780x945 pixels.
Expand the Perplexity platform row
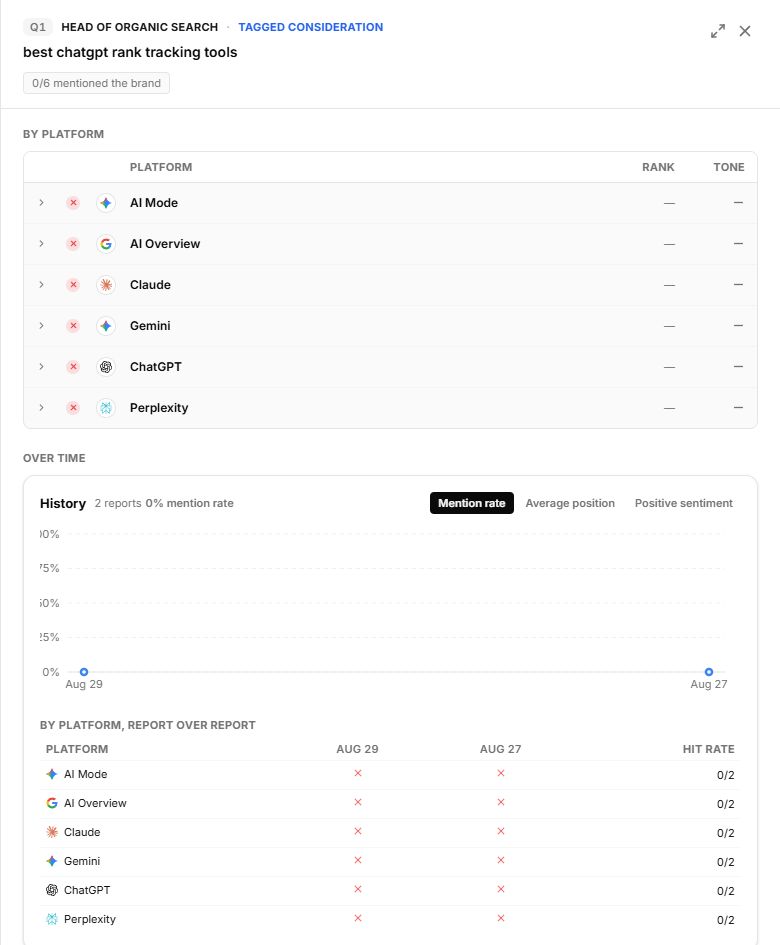click(41, 407)
